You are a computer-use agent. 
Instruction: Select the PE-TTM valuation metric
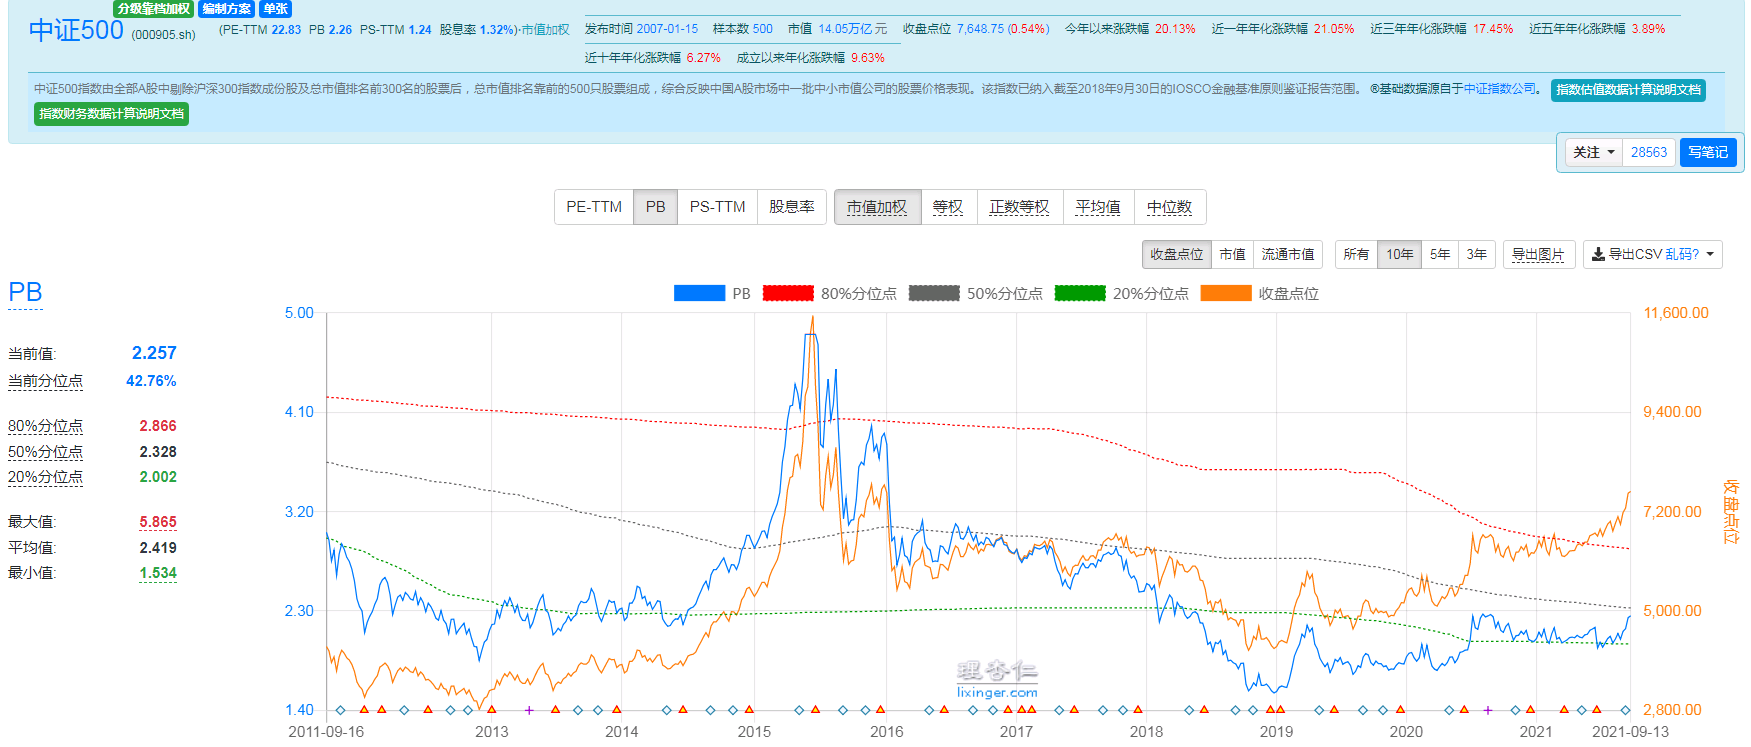coord(594,207)
